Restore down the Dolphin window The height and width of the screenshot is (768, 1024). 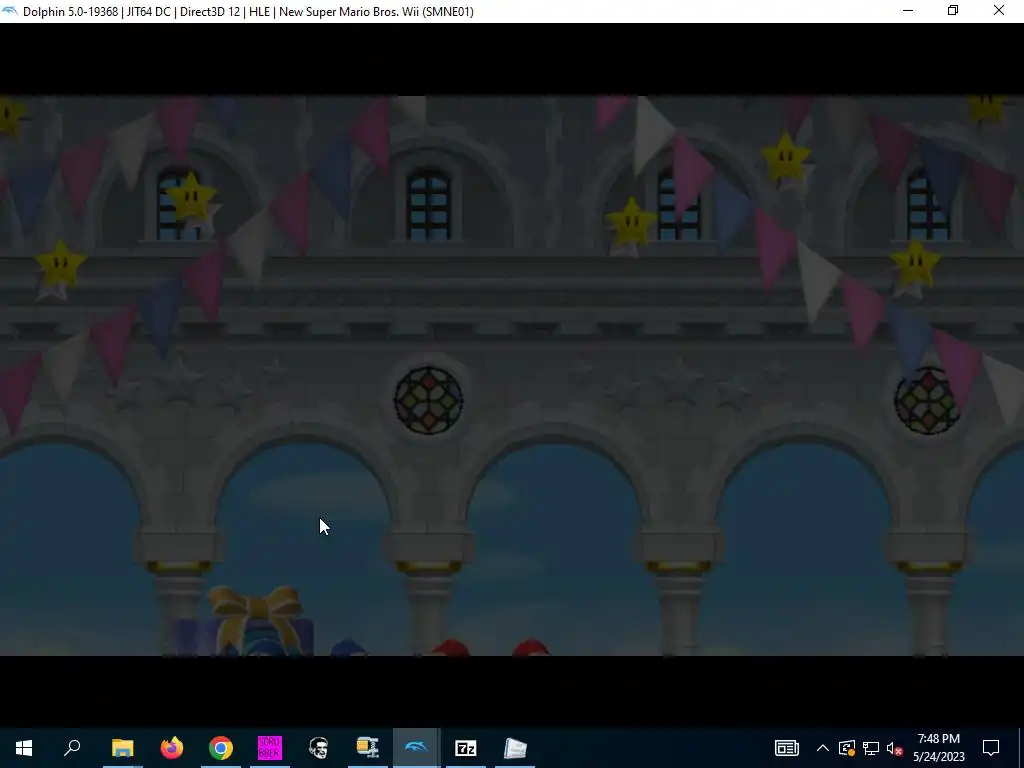(953, 10)
